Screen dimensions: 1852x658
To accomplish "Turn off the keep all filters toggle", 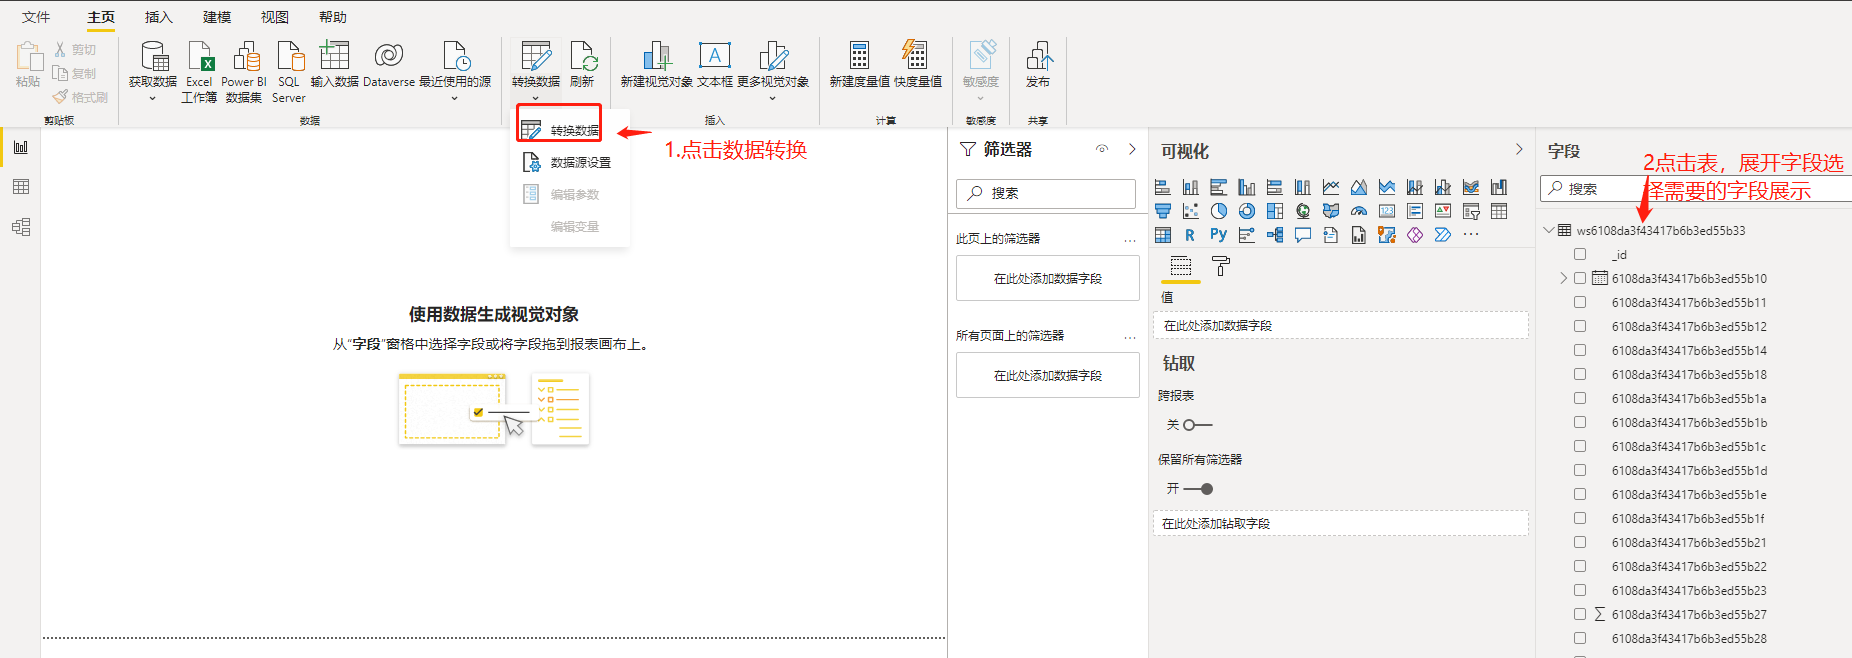I will pos(1198,489).
